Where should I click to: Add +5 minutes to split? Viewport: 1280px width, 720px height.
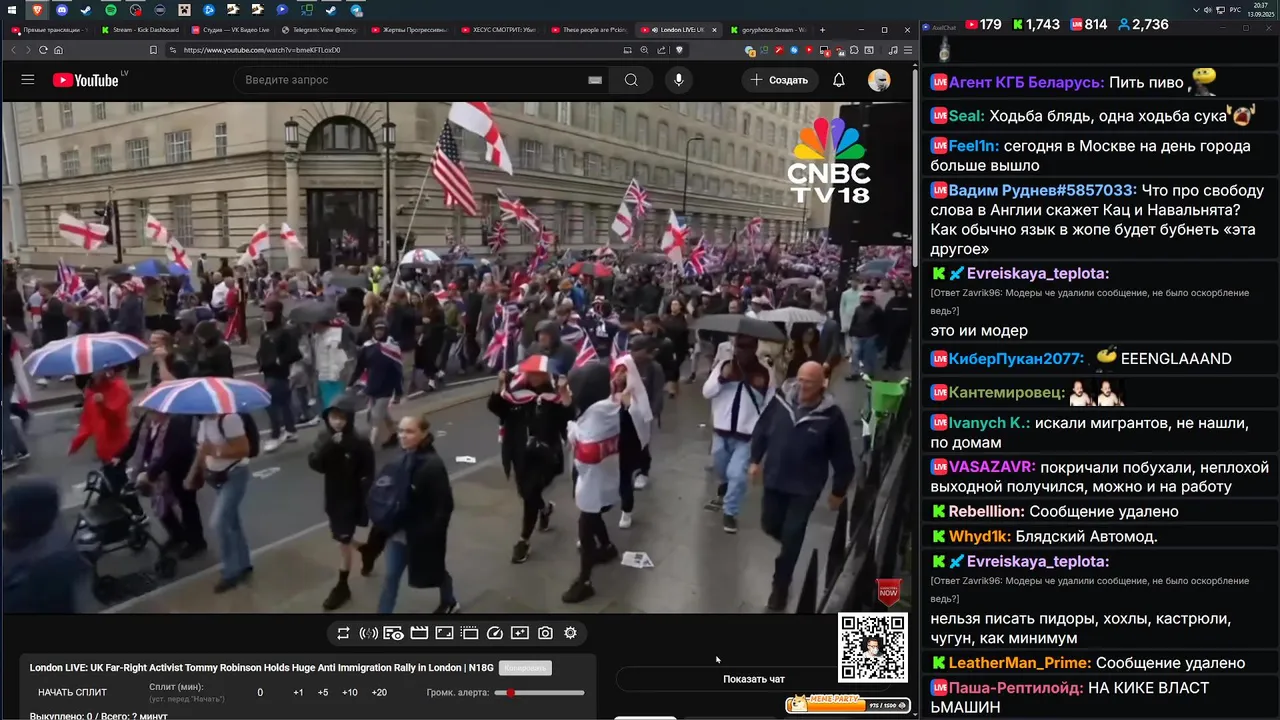coord(323,693)
